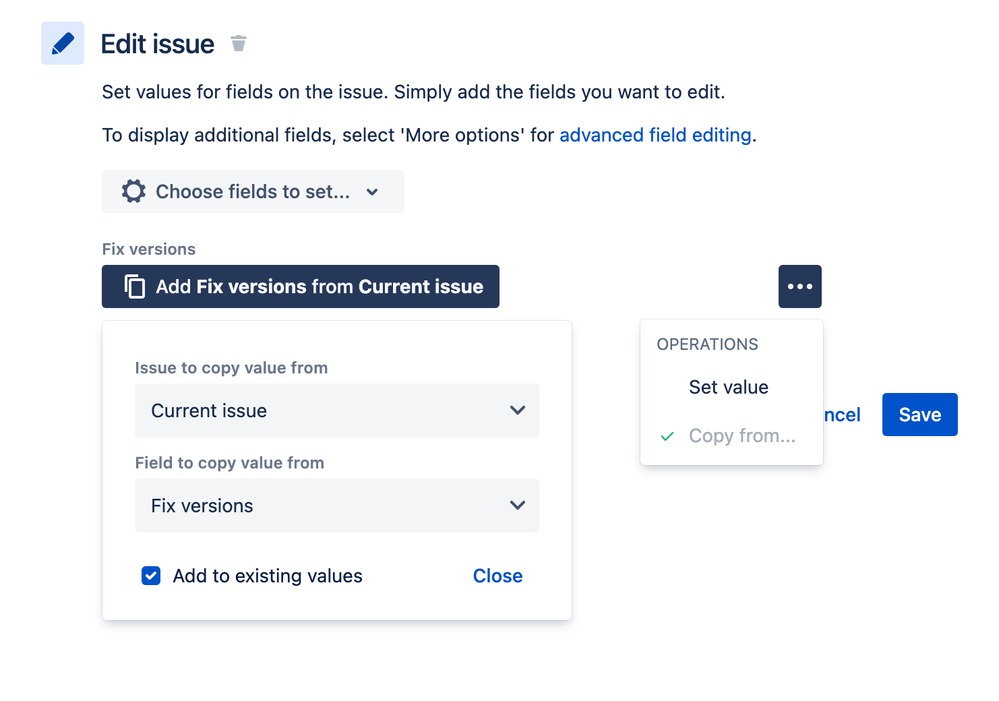Click the Edit issue heading text
This screenshot has height=701, width=999.
tap(157, 44)
